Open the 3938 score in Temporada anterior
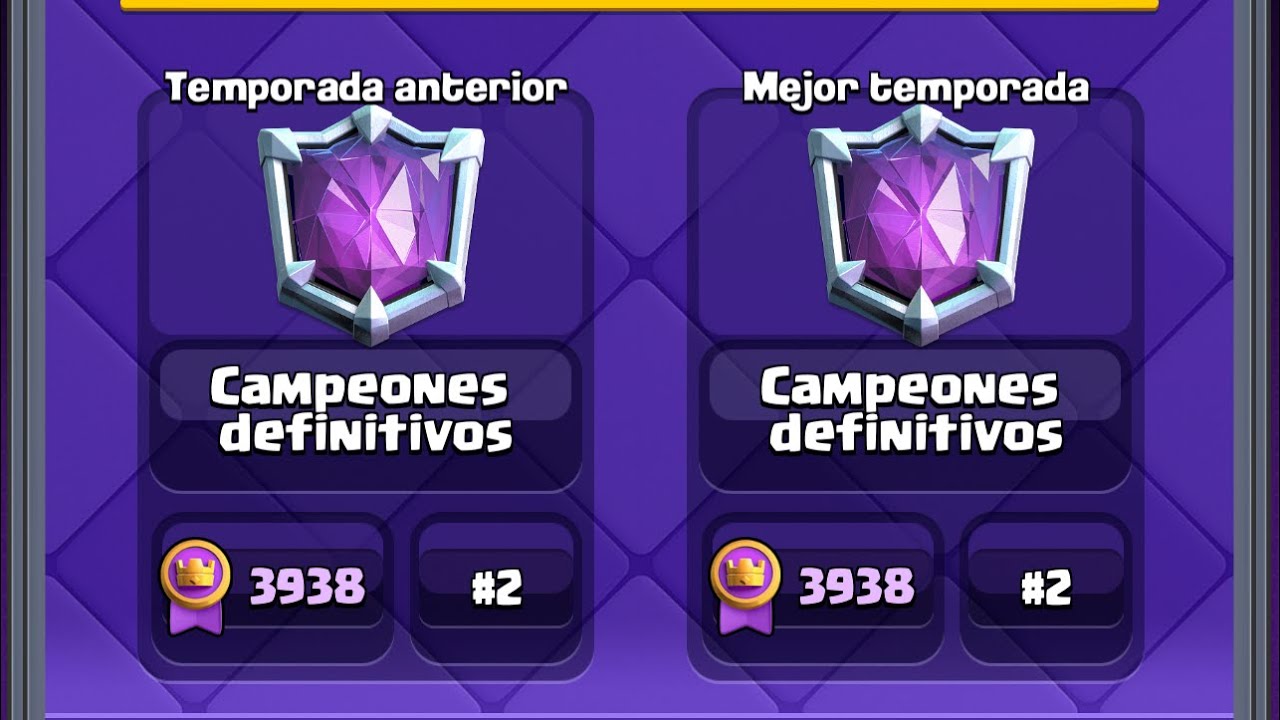Viewport: 1280px width, 720px height. [307, 587]
